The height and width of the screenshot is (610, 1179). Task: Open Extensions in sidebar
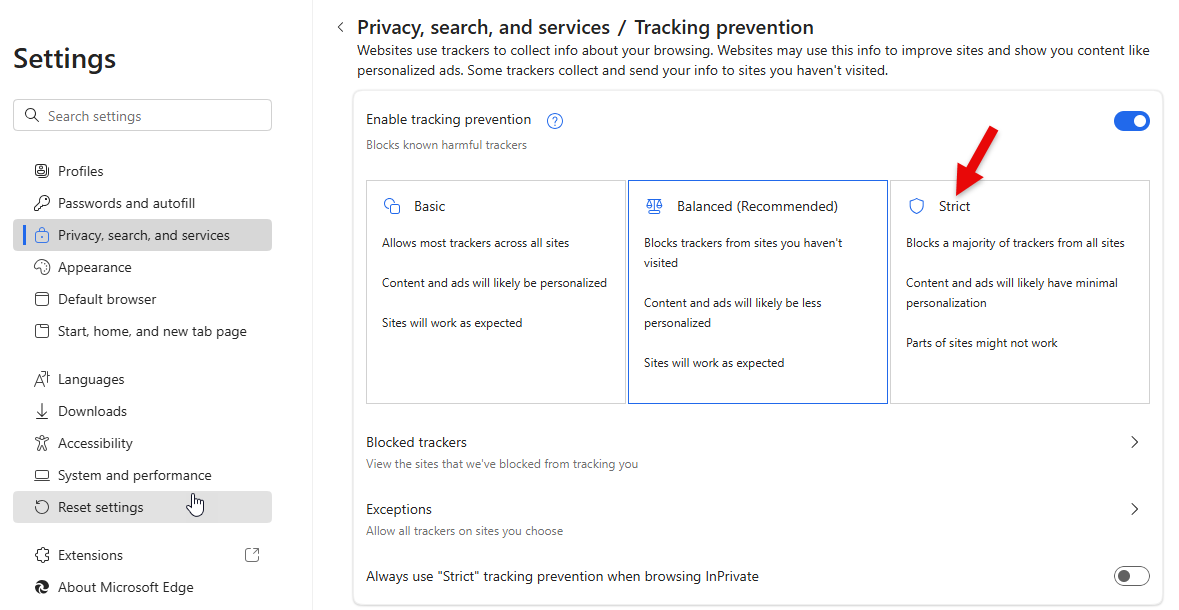coord(142,555)
